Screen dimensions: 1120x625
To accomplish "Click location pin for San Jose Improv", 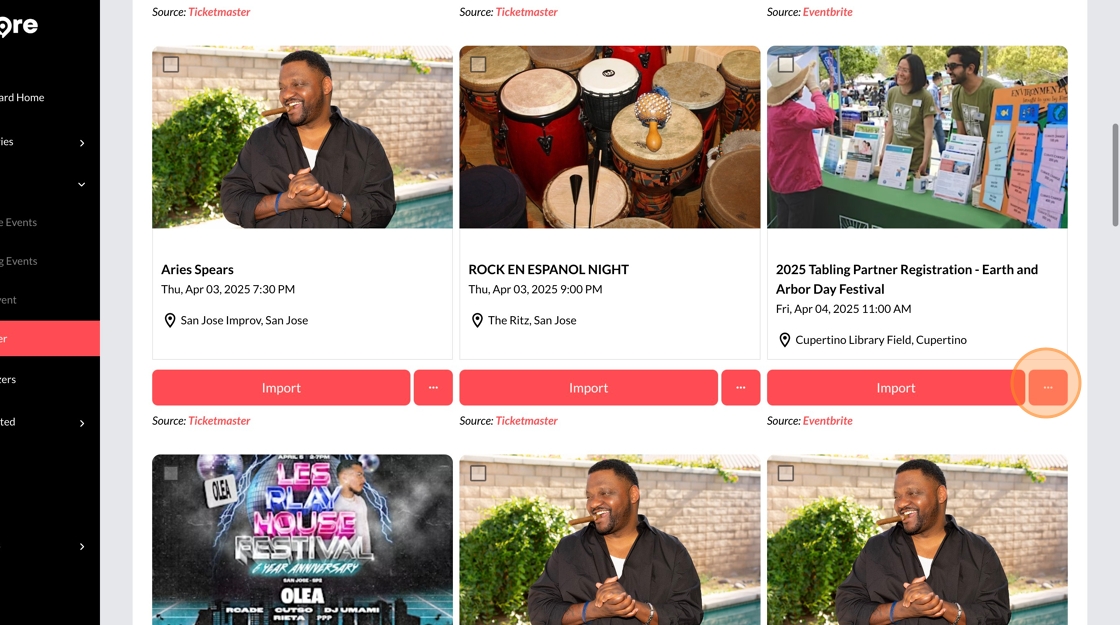I will [170, 320].
